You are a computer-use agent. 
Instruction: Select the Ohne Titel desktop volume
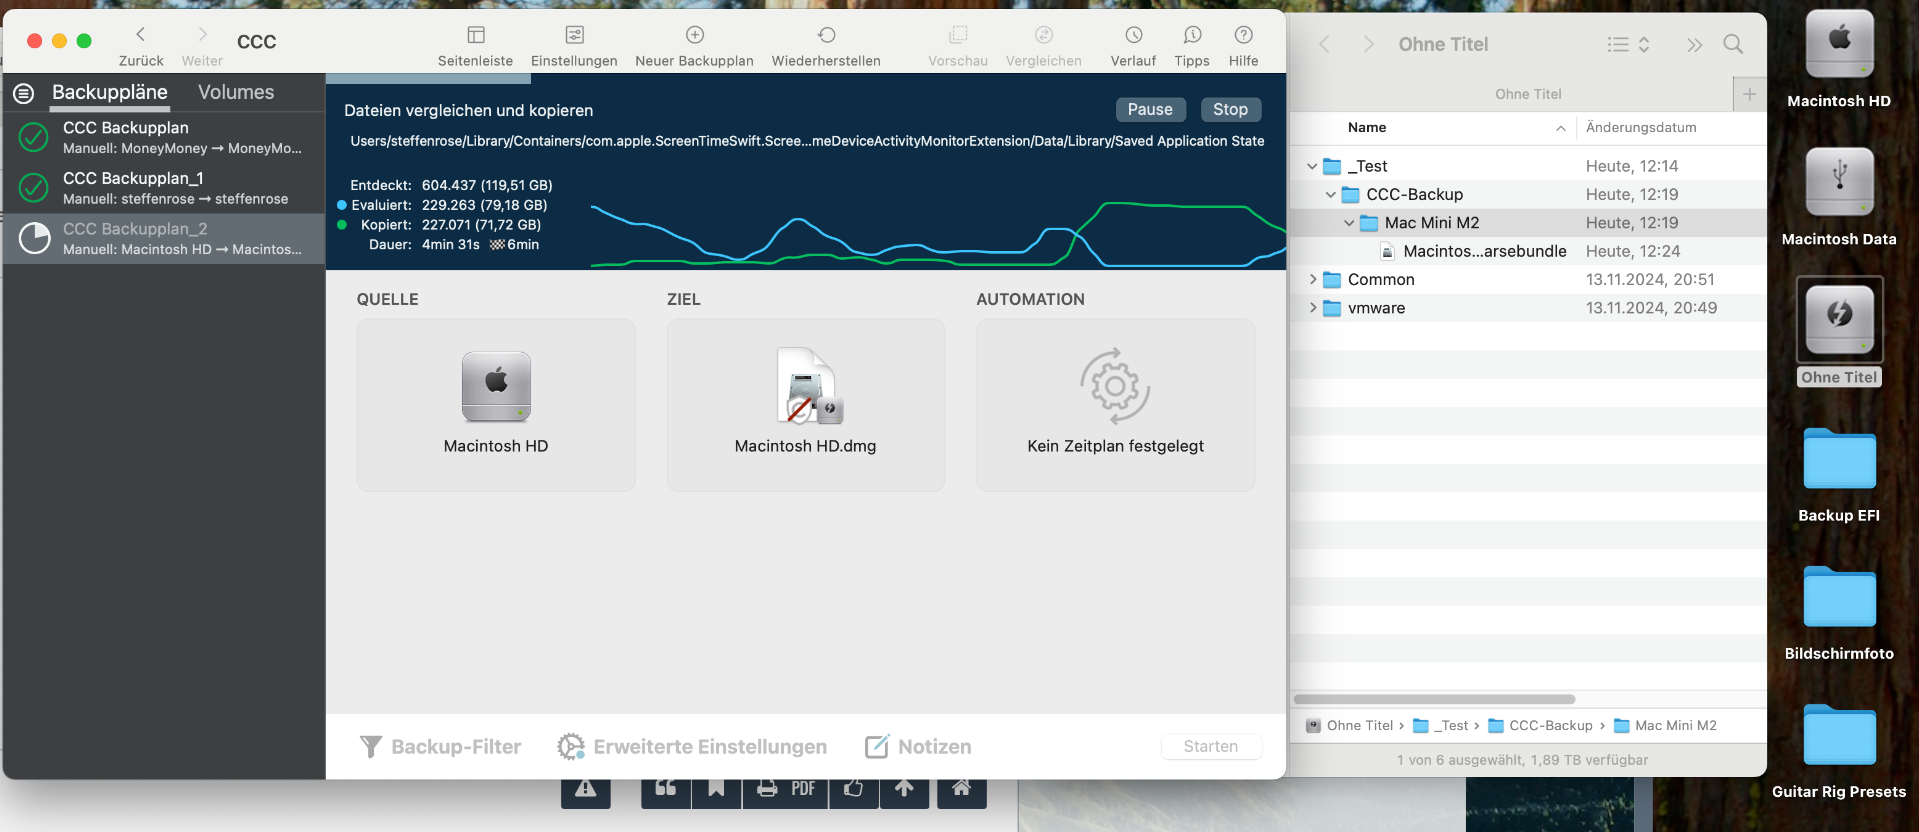[1839, 320]
